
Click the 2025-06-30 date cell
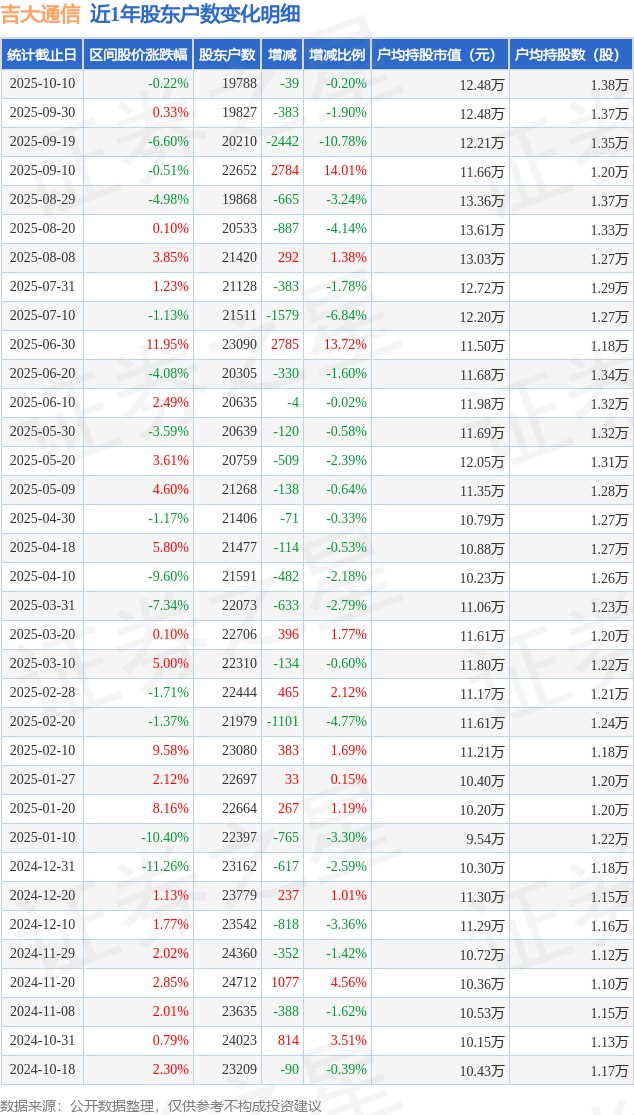[x=42, y=345]
